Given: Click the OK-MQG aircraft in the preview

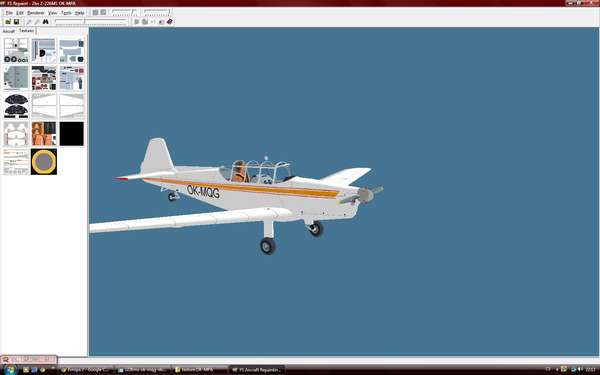Looking at the screenshot, I should (x=245, y=195).
